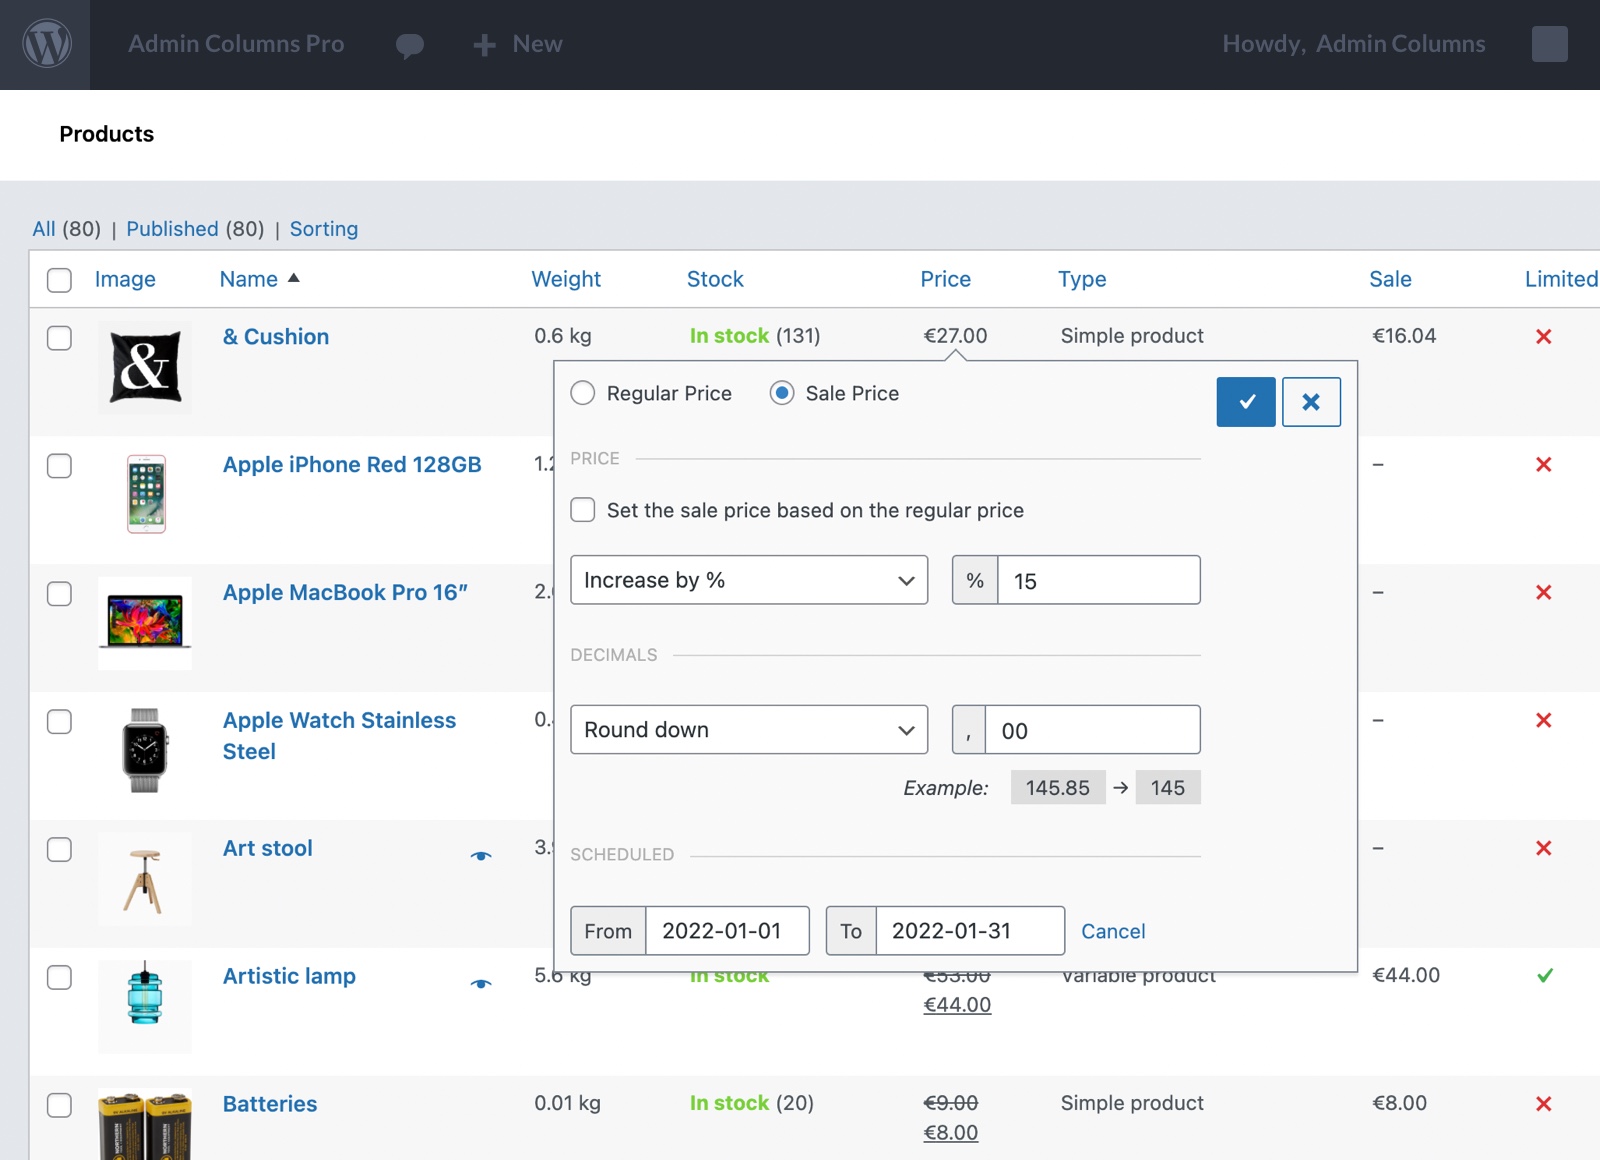Check the Batteries row checkbox
Screen dimensions: 1600x1160
pos(60,1105)
